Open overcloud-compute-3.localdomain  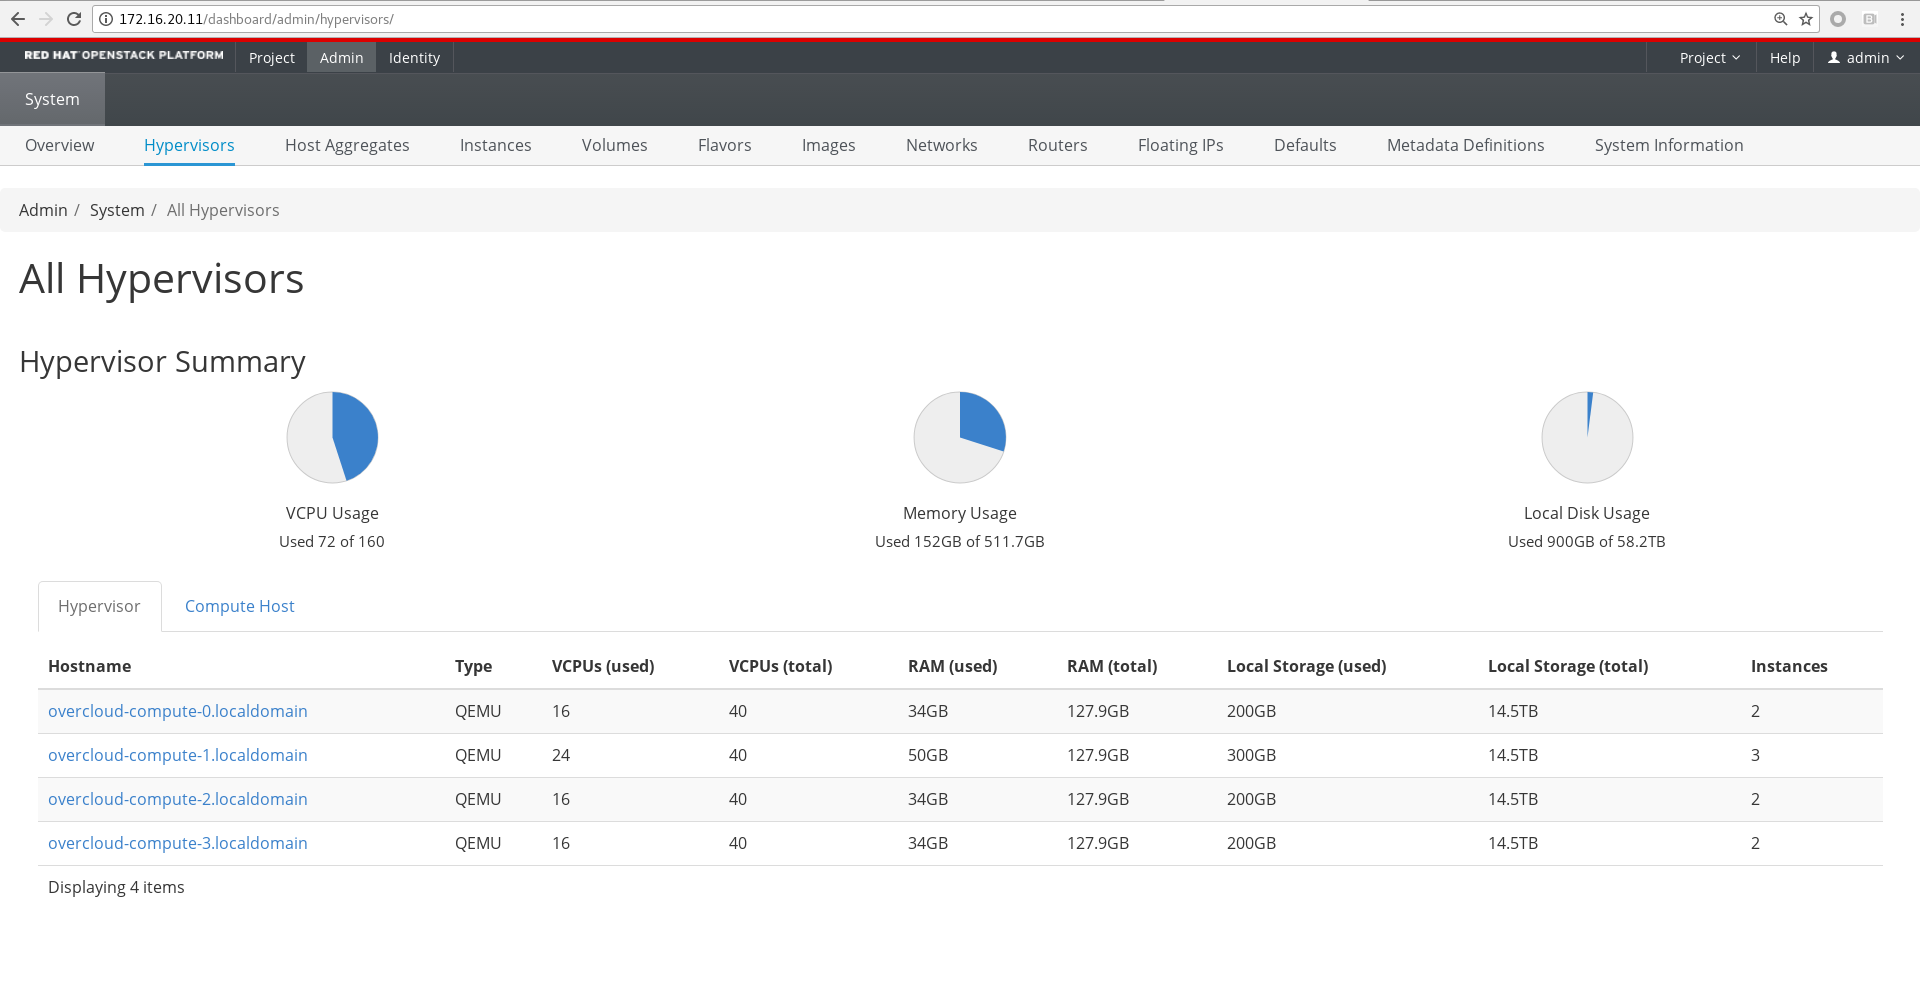pos(178,843)
